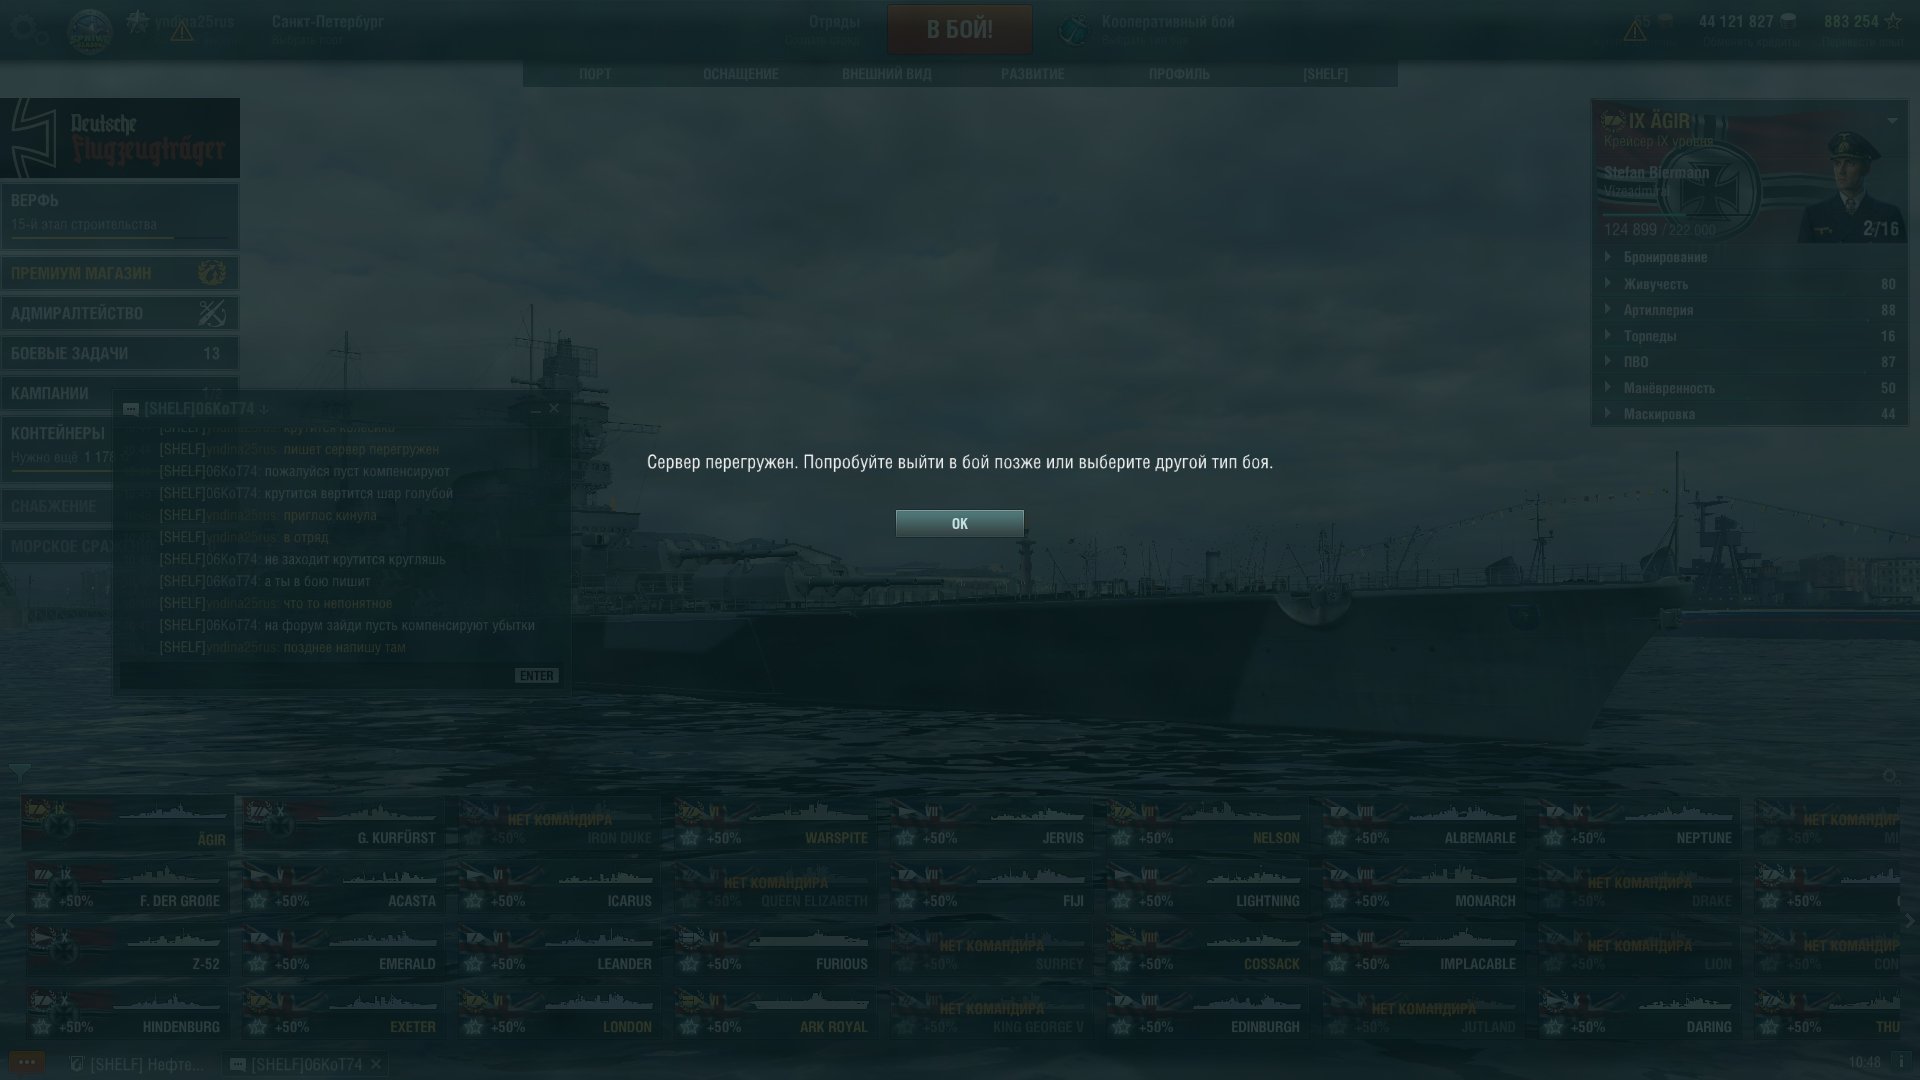
Task: Expand the Бронирование parameter section
Action: point(1608,257)
